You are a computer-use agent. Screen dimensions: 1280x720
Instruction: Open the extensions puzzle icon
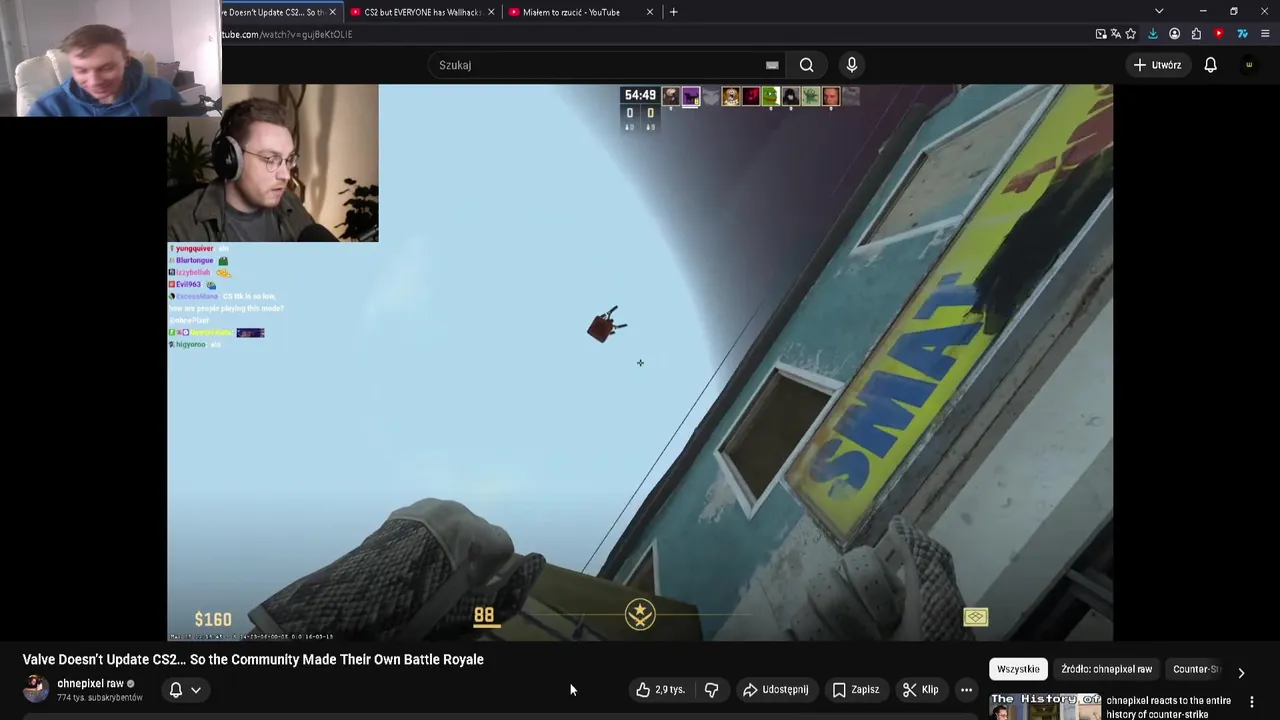click(x=1196, y=34)
